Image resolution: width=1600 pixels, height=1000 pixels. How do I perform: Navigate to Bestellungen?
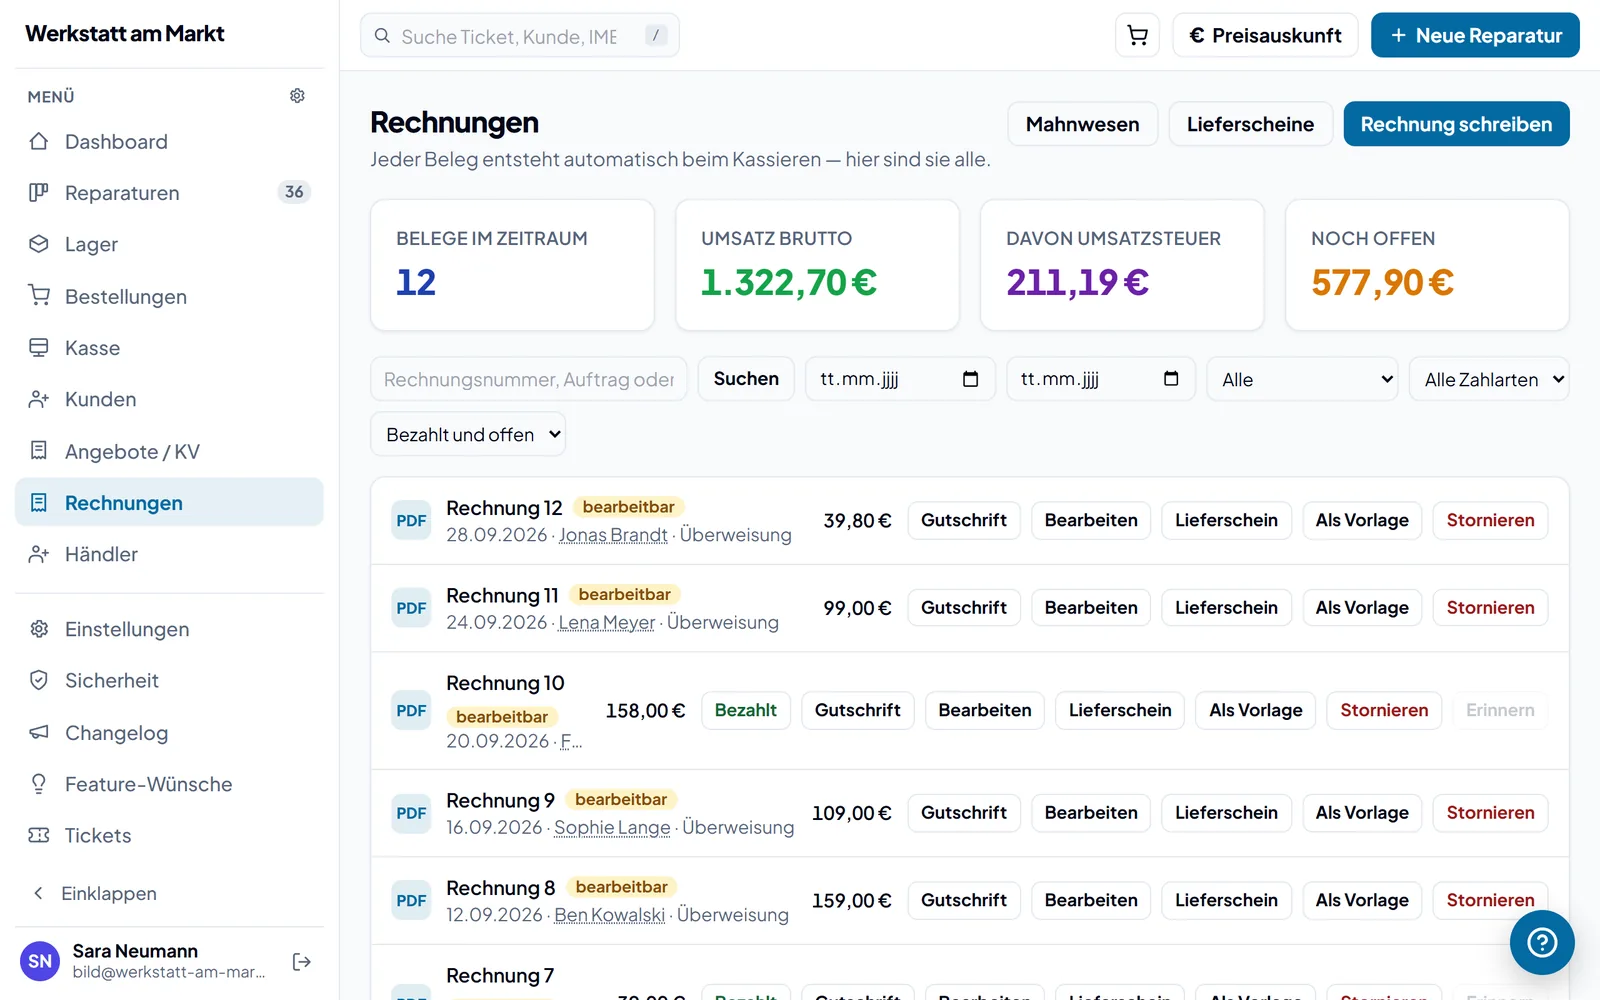coord(169,297)
